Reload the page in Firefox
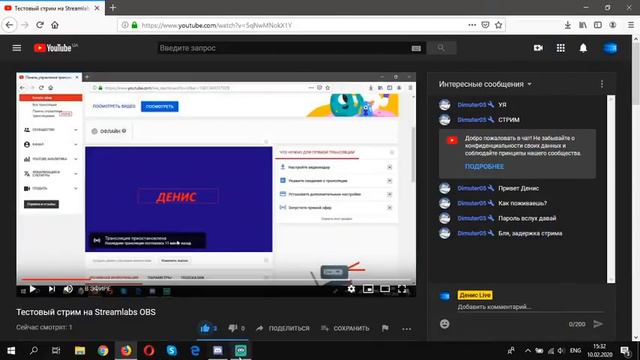 coord(40,25)
